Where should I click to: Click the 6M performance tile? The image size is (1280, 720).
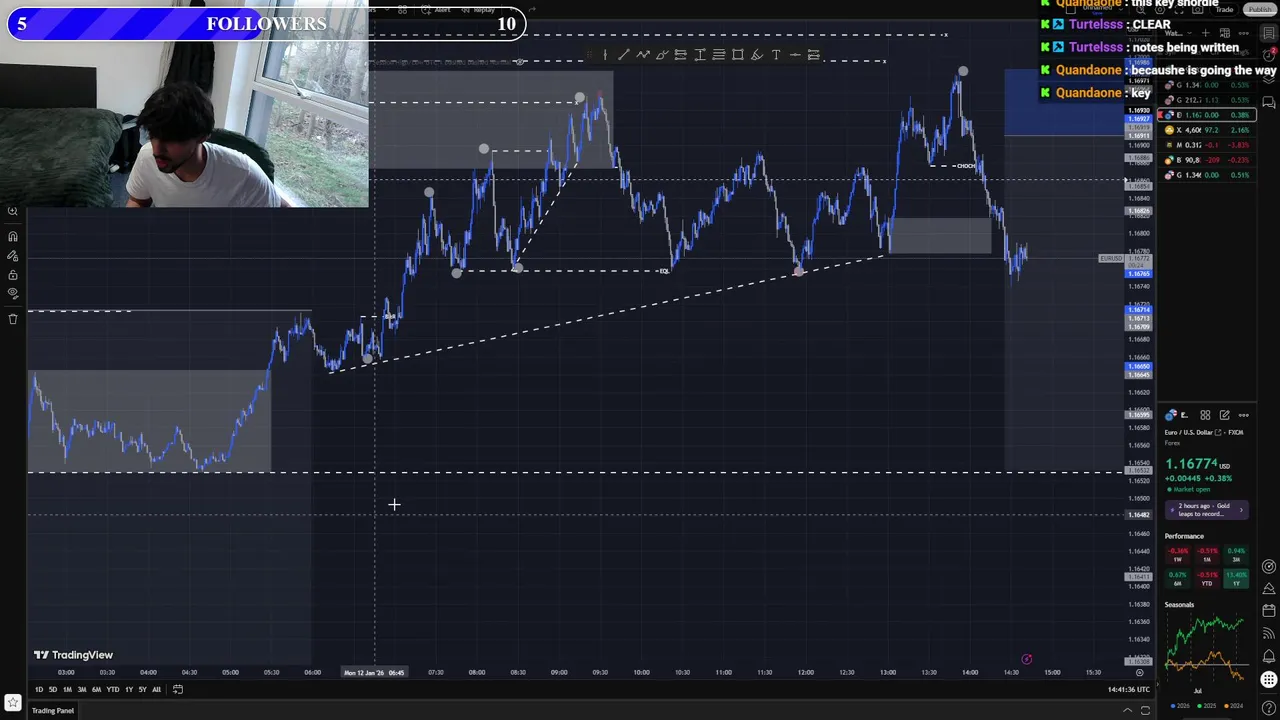point(1179,579)
